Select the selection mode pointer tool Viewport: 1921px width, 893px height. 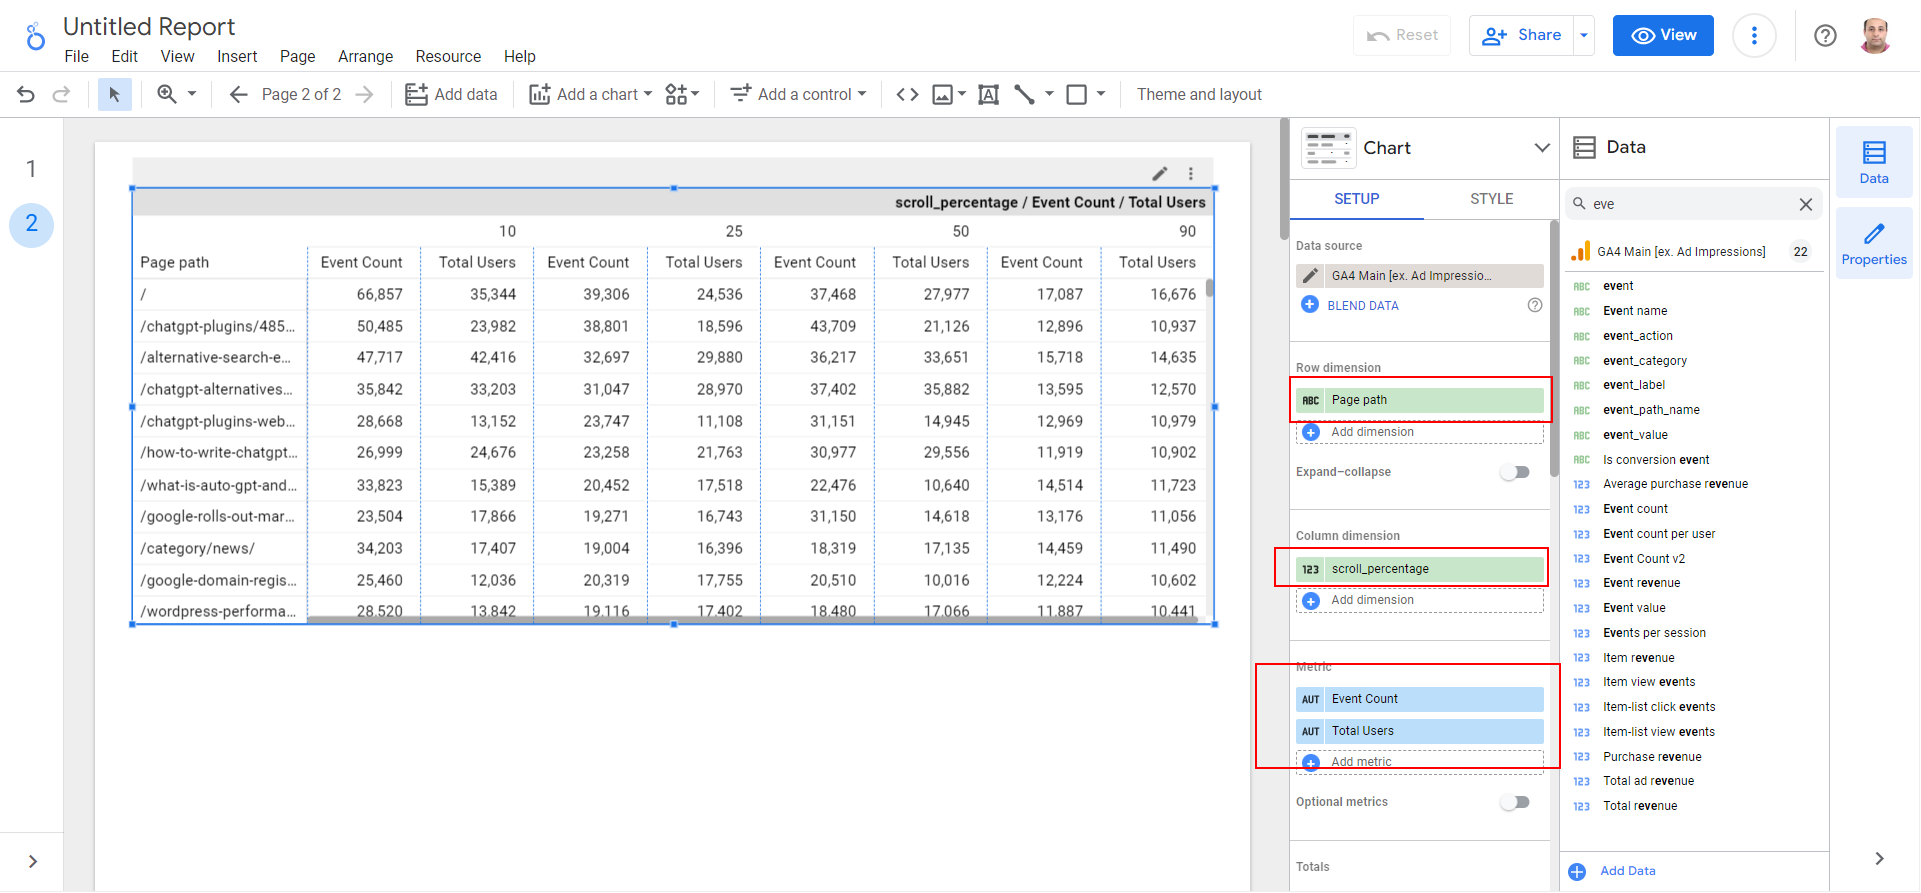tap(114, 94)
